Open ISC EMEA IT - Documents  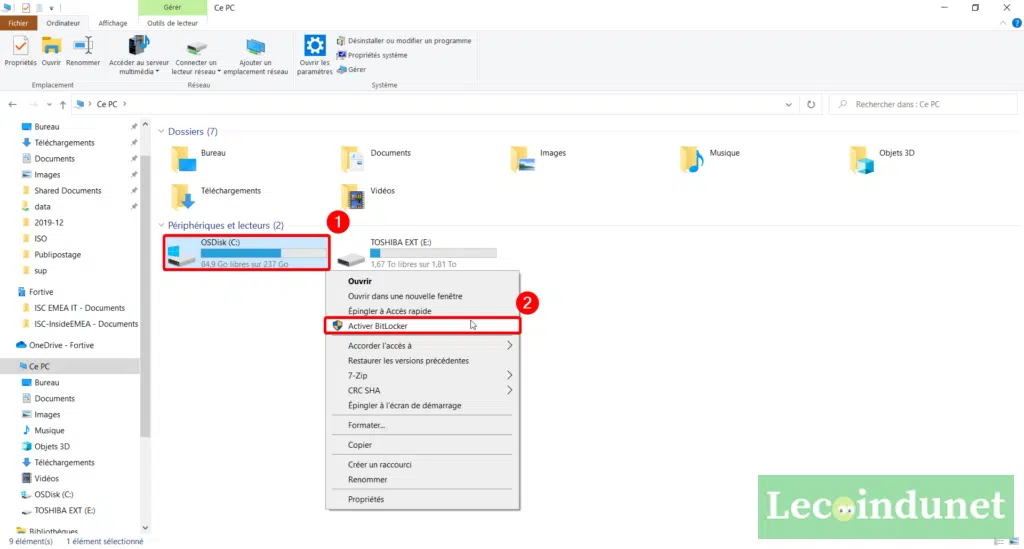(79, 308)
